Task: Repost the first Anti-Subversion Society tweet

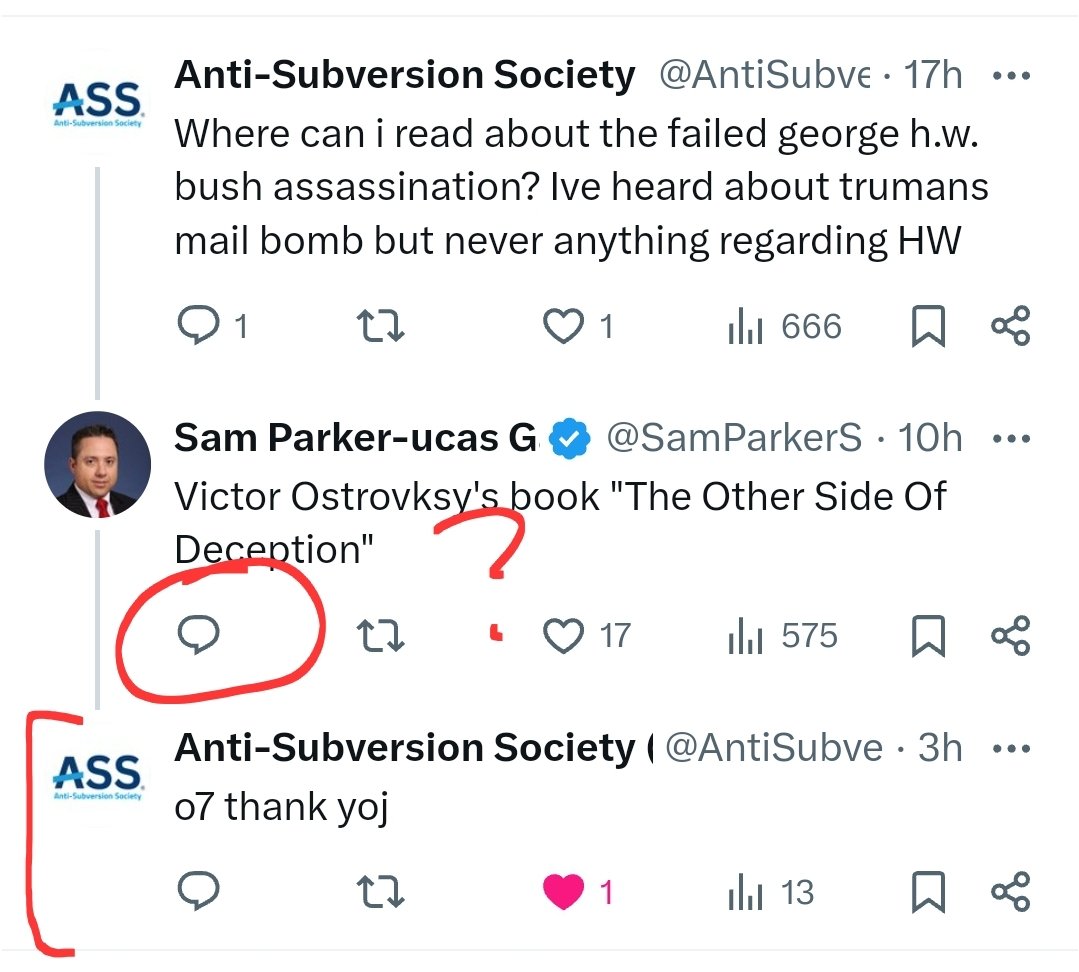Action: [x=381, y=326]
